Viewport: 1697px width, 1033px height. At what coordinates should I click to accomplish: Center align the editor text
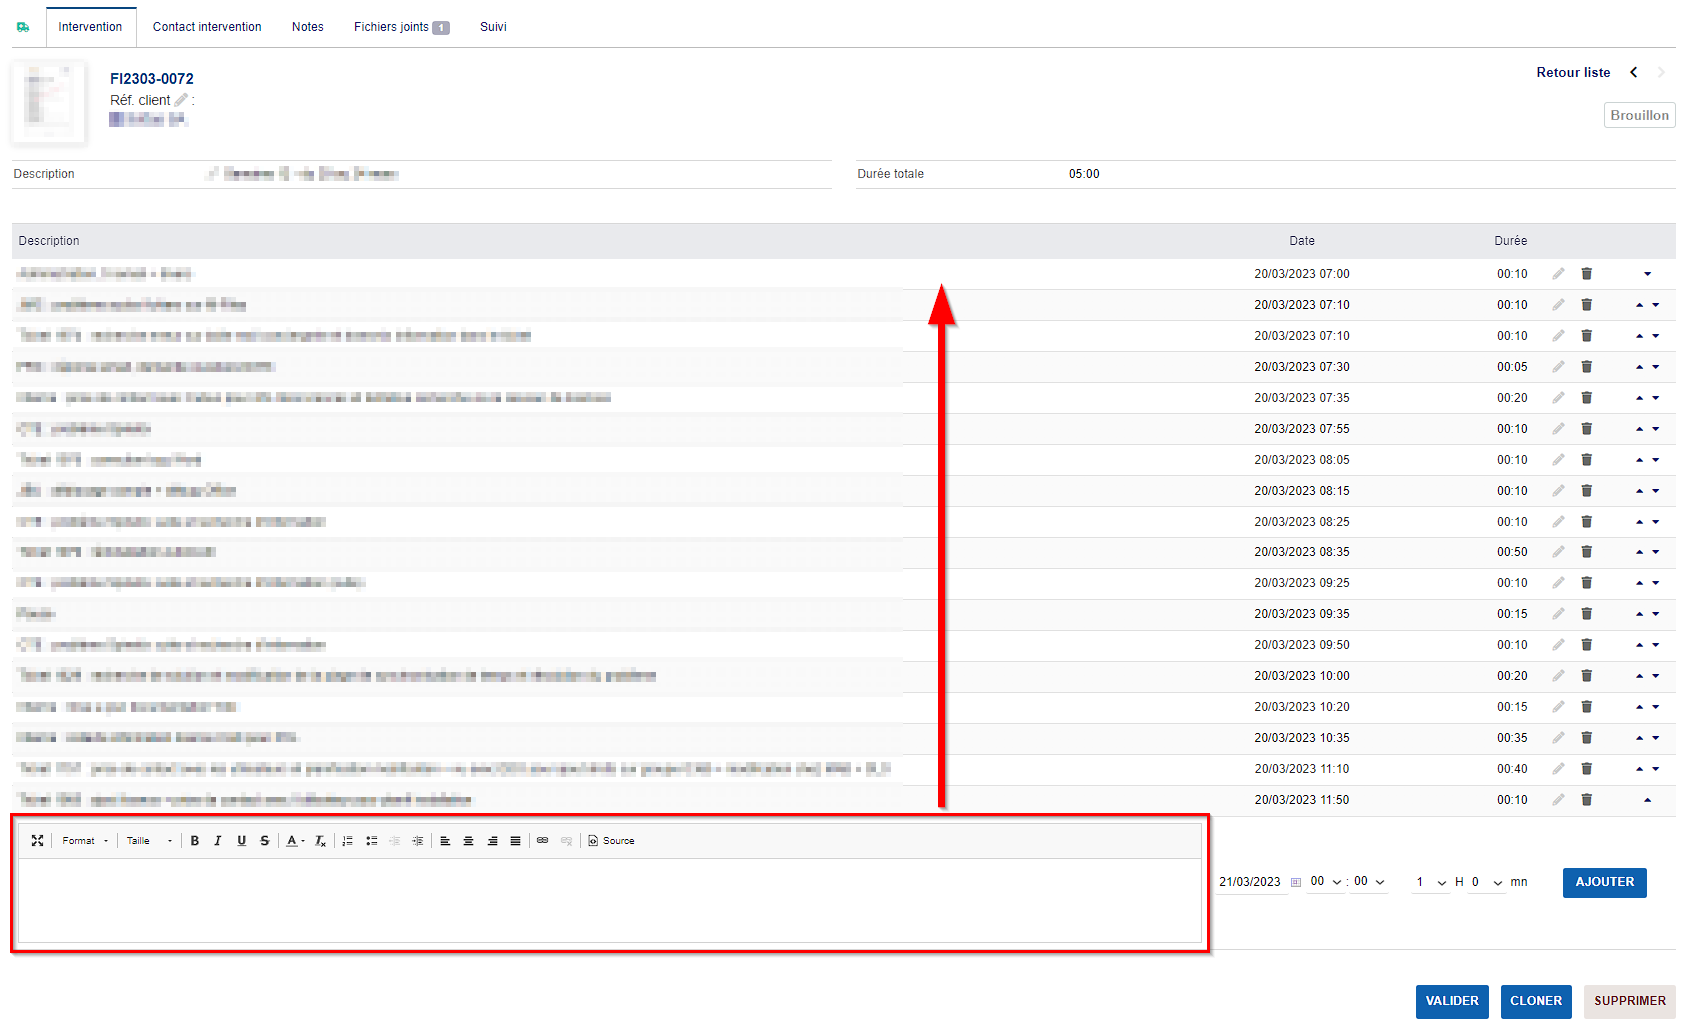[x=468, y=841]
